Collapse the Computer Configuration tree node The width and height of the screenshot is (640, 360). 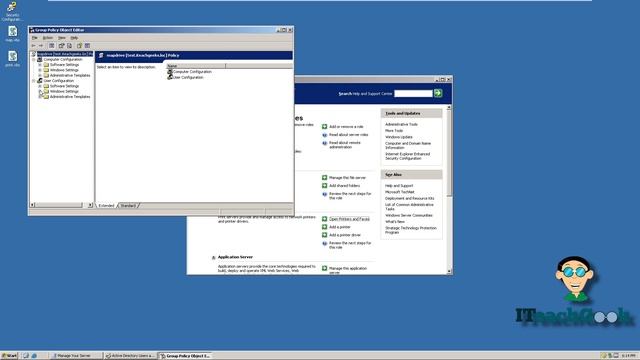[34, 60]
